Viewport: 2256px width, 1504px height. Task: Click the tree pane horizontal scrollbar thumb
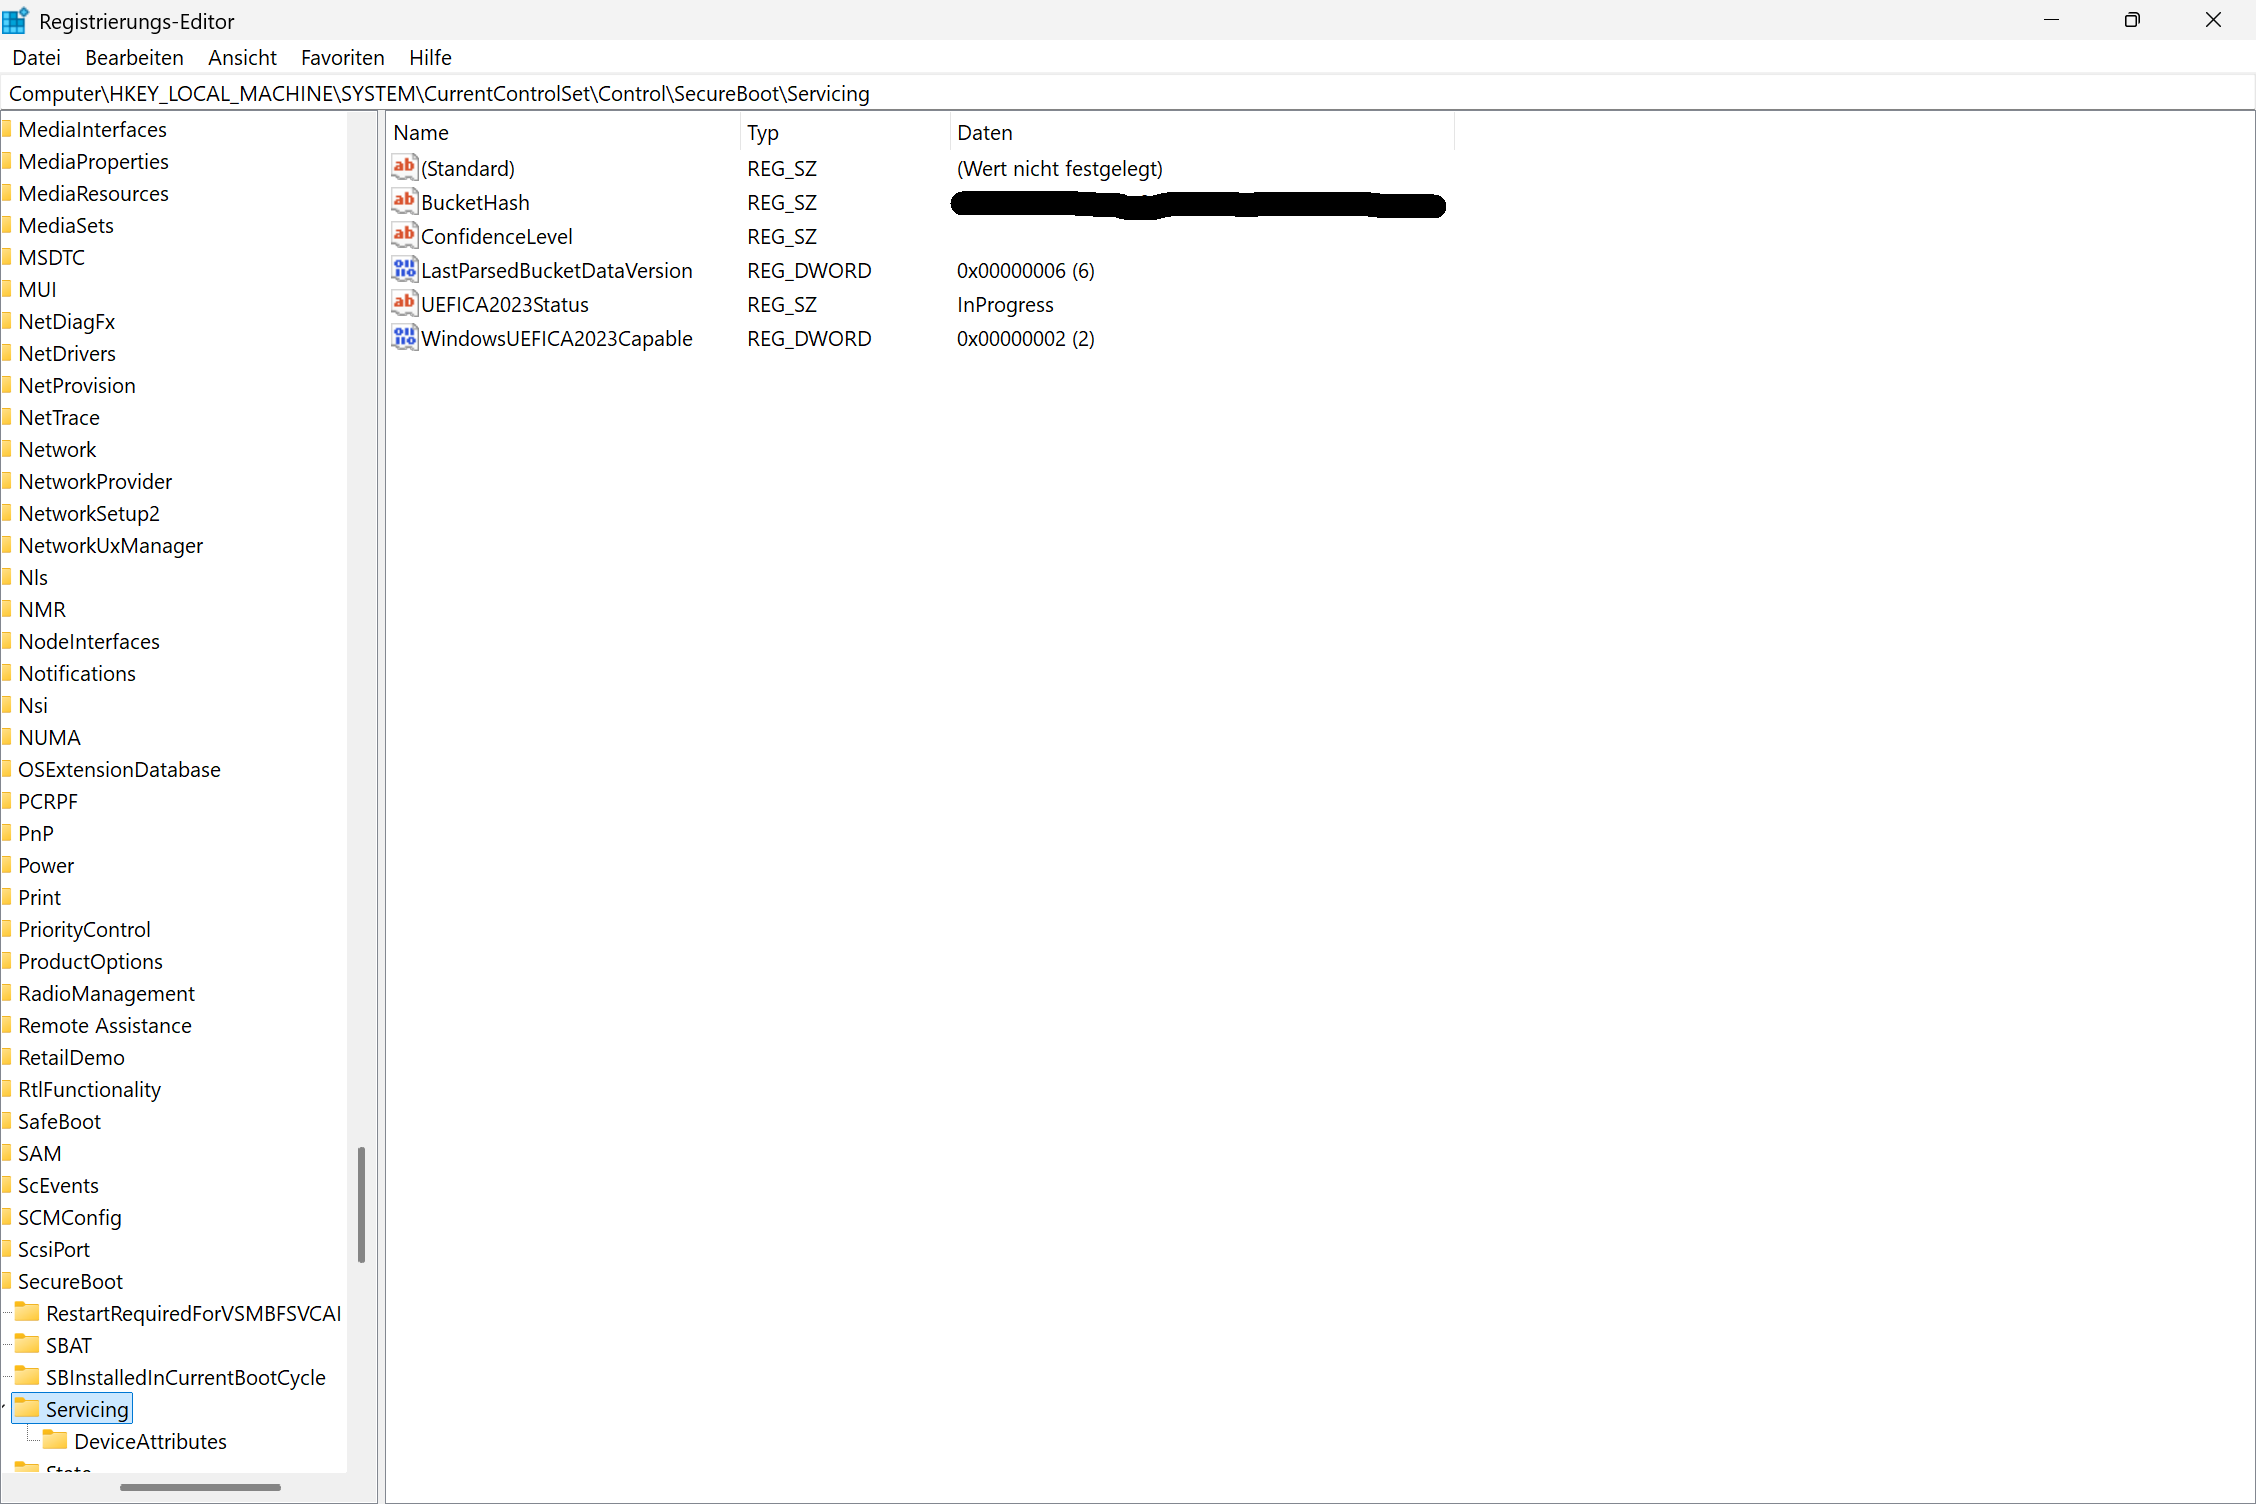click(200, 1487)
